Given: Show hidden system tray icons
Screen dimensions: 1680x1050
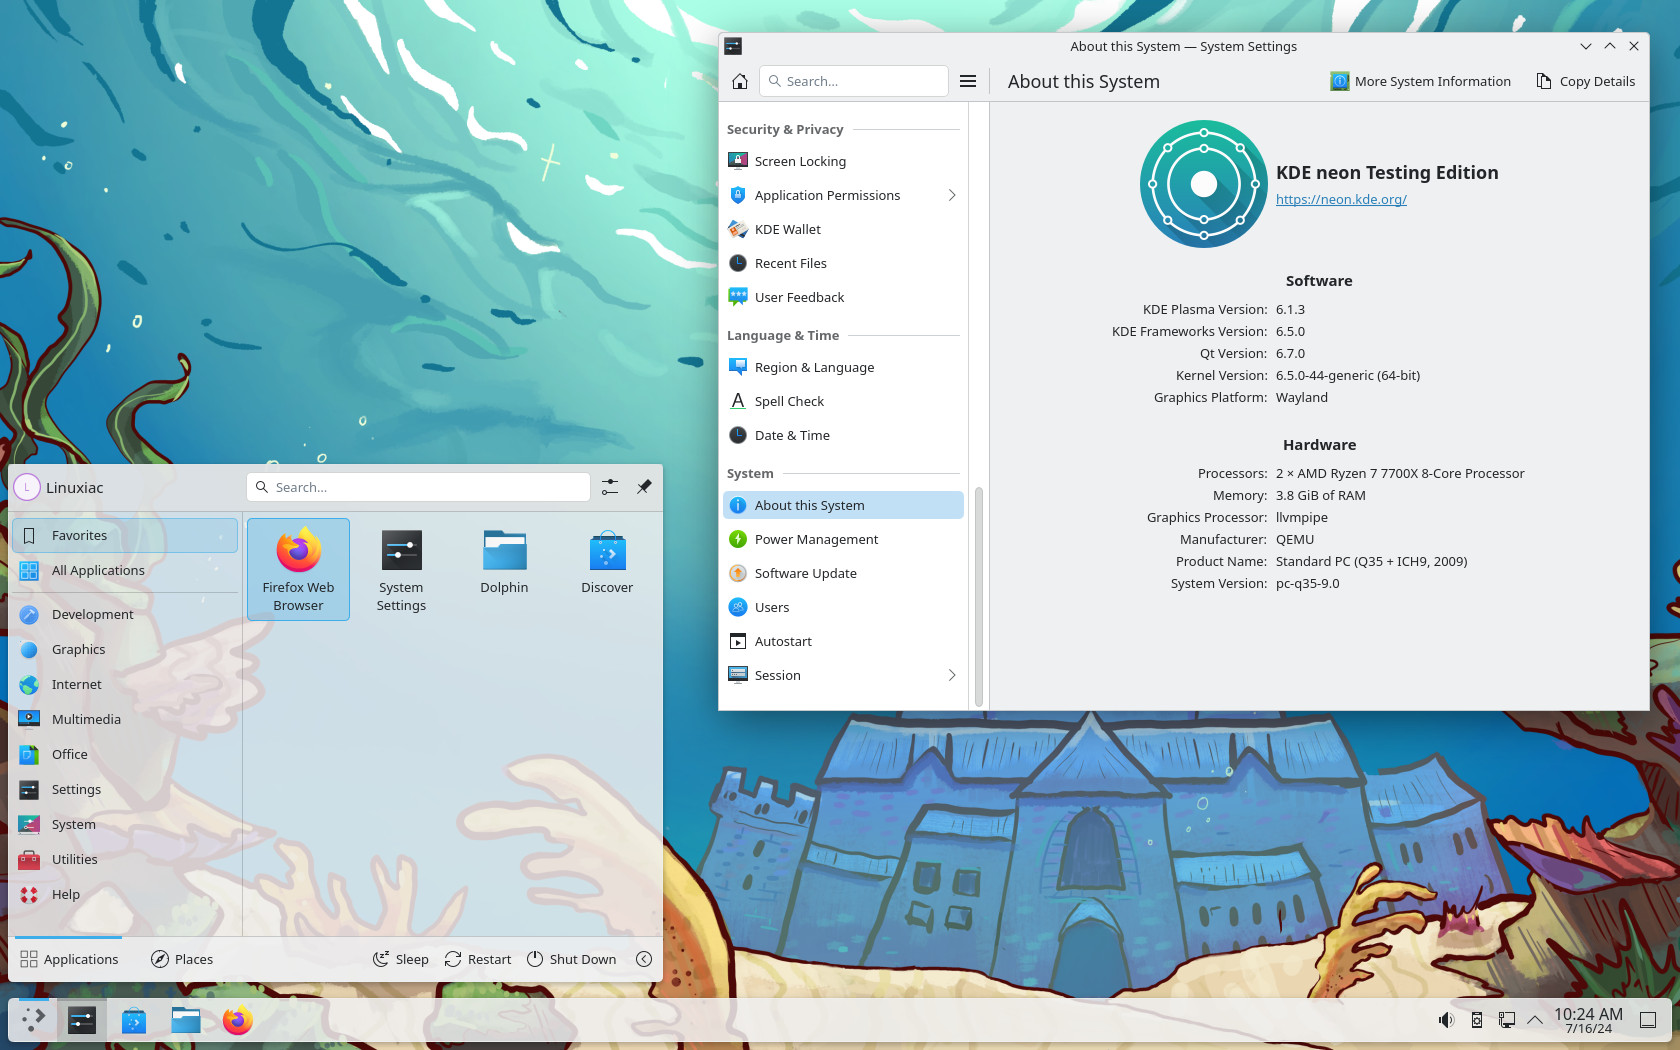Looking at the screenshot, I should click(x=1534, y=1020).
